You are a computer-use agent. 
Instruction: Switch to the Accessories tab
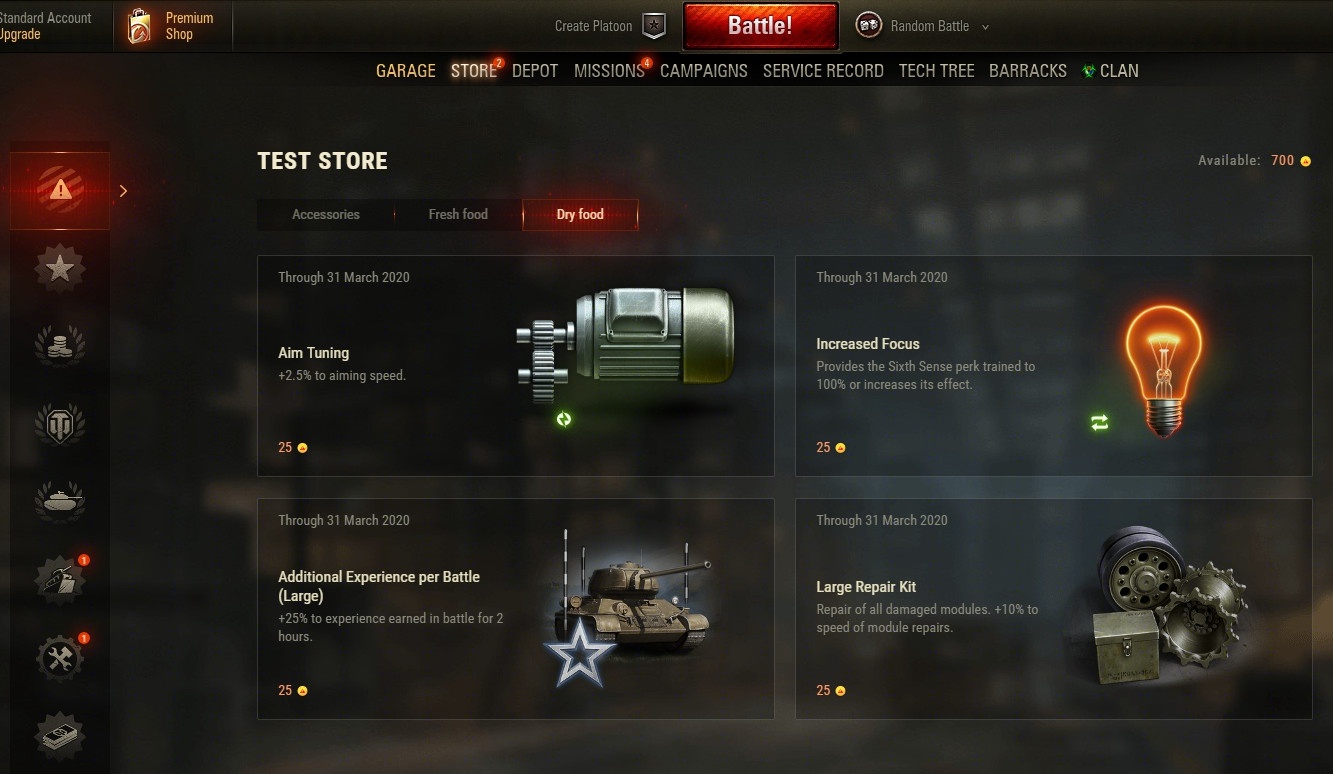click(326, 214)
